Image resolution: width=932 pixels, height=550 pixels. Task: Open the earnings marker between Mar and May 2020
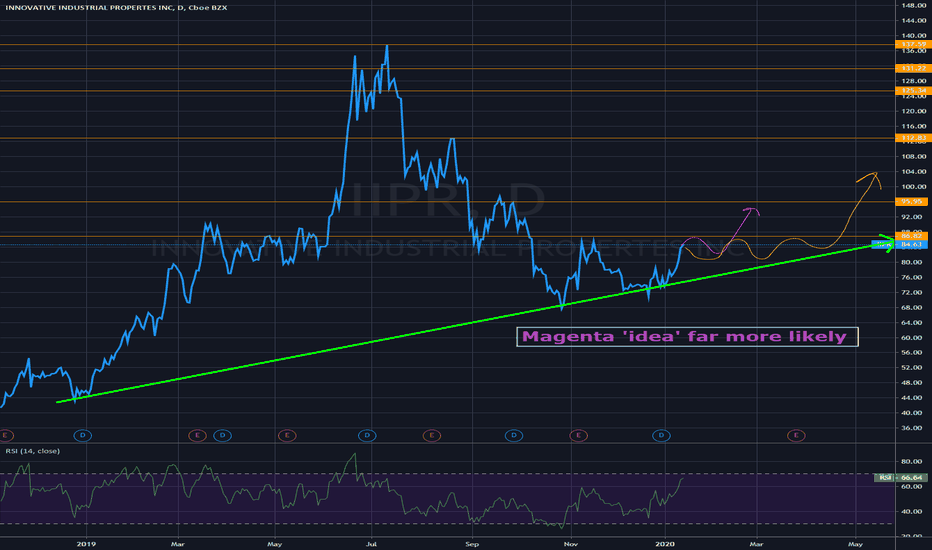796,435
